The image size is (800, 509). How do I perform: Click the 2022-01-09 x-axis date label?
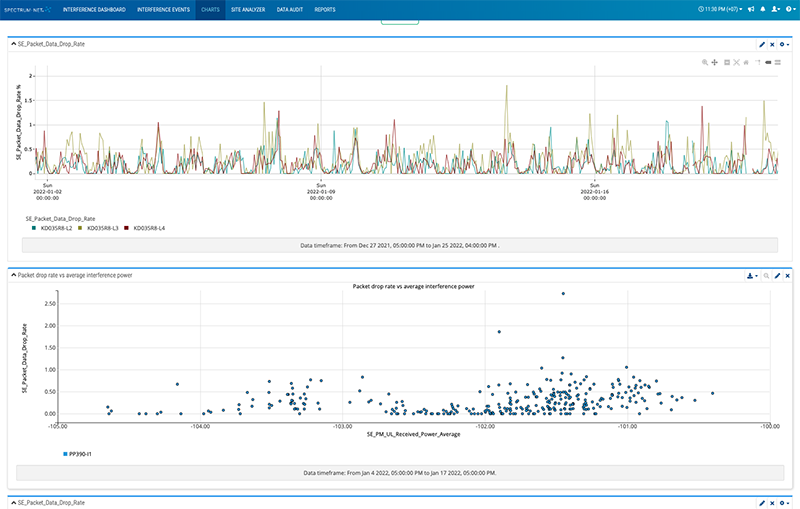click(321, 192)
